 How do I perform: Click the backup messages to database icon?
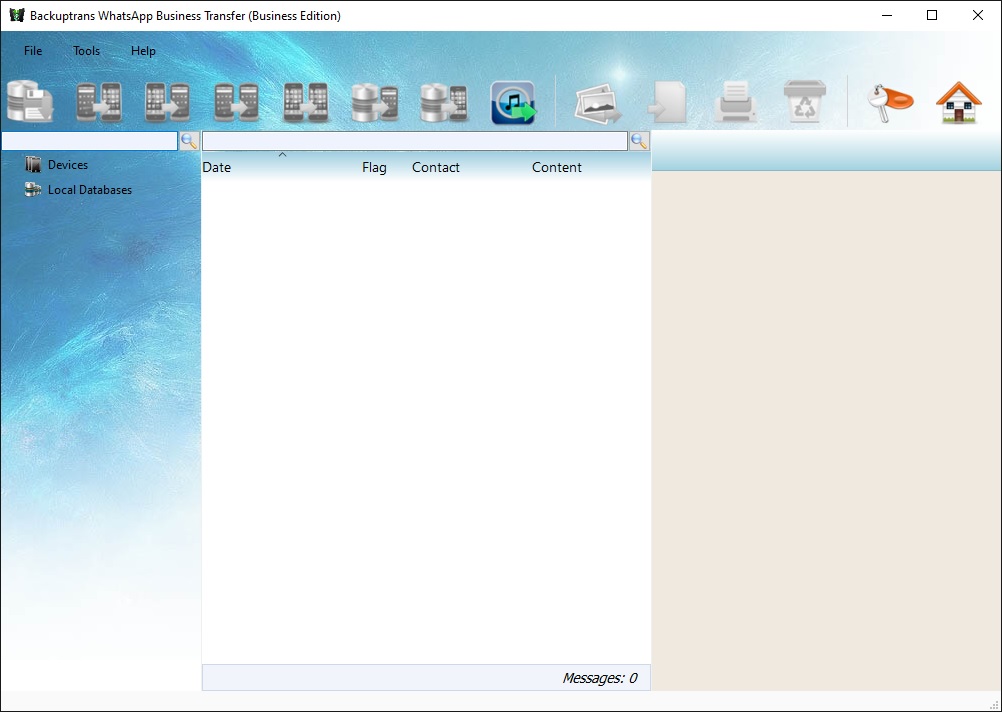click(x=30, y=102)
